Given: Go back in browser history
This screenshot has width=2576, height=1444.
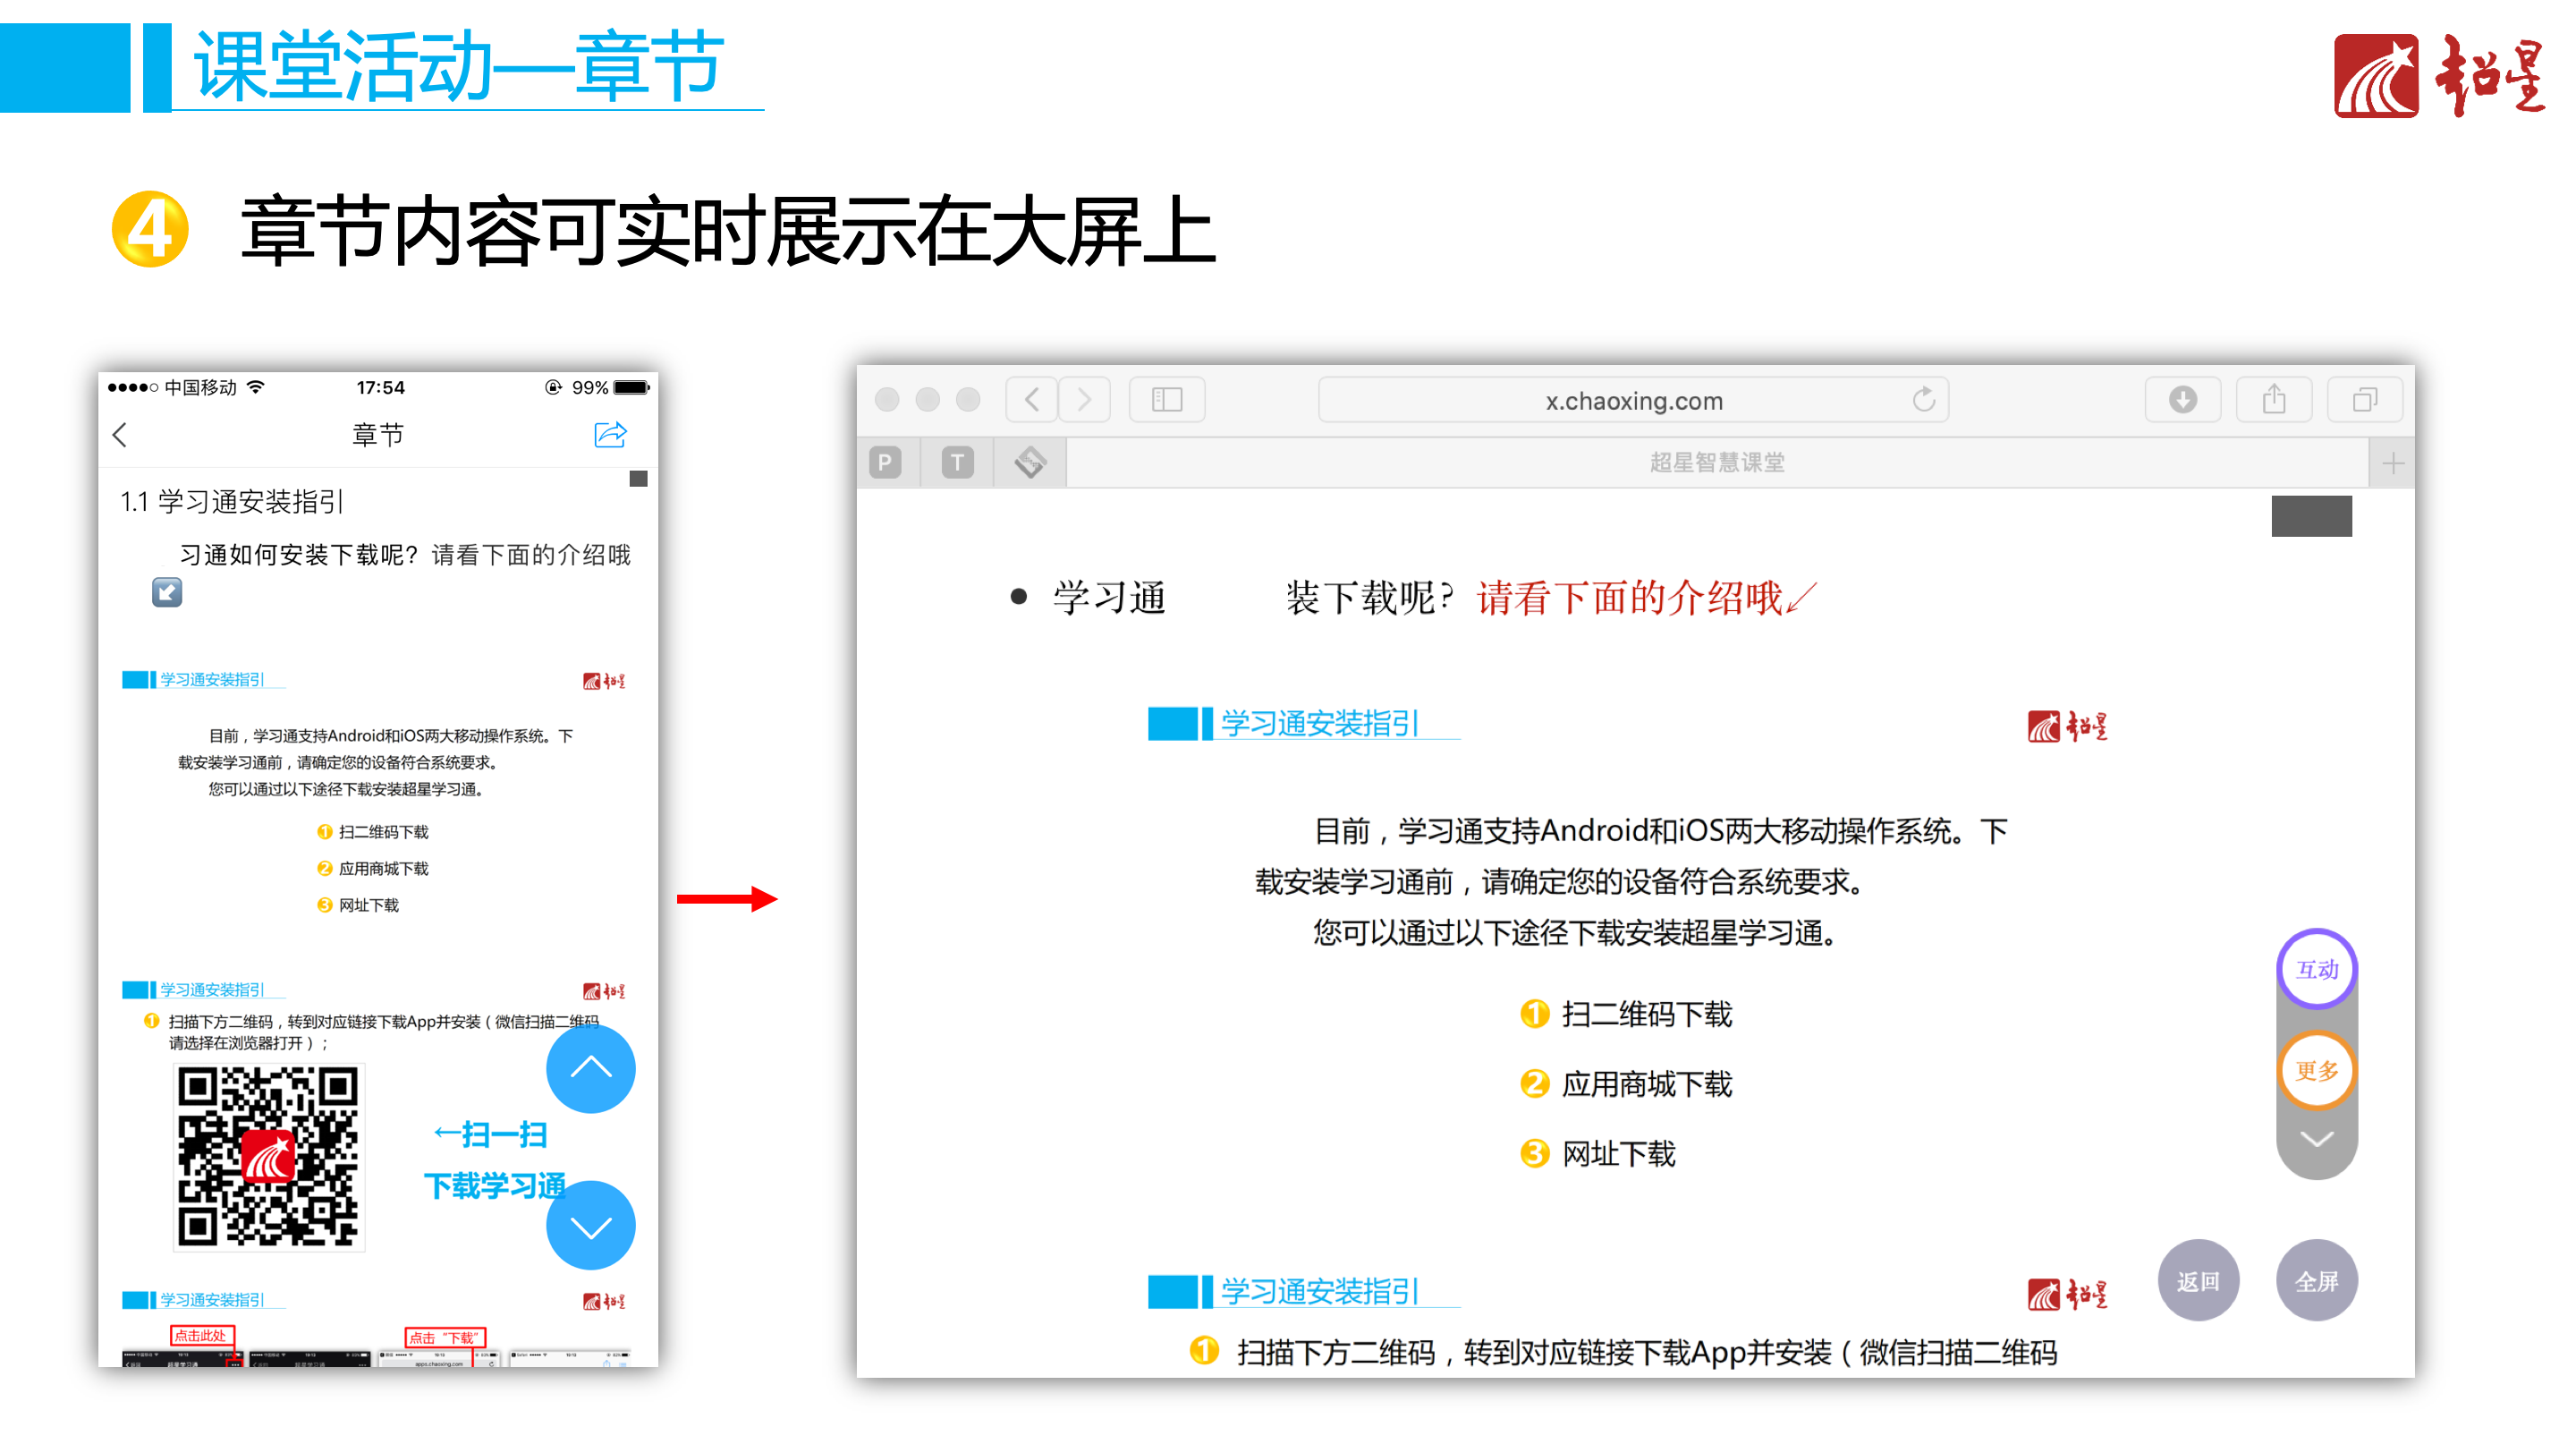Looking at the screenshot, I should (1032, 400).
